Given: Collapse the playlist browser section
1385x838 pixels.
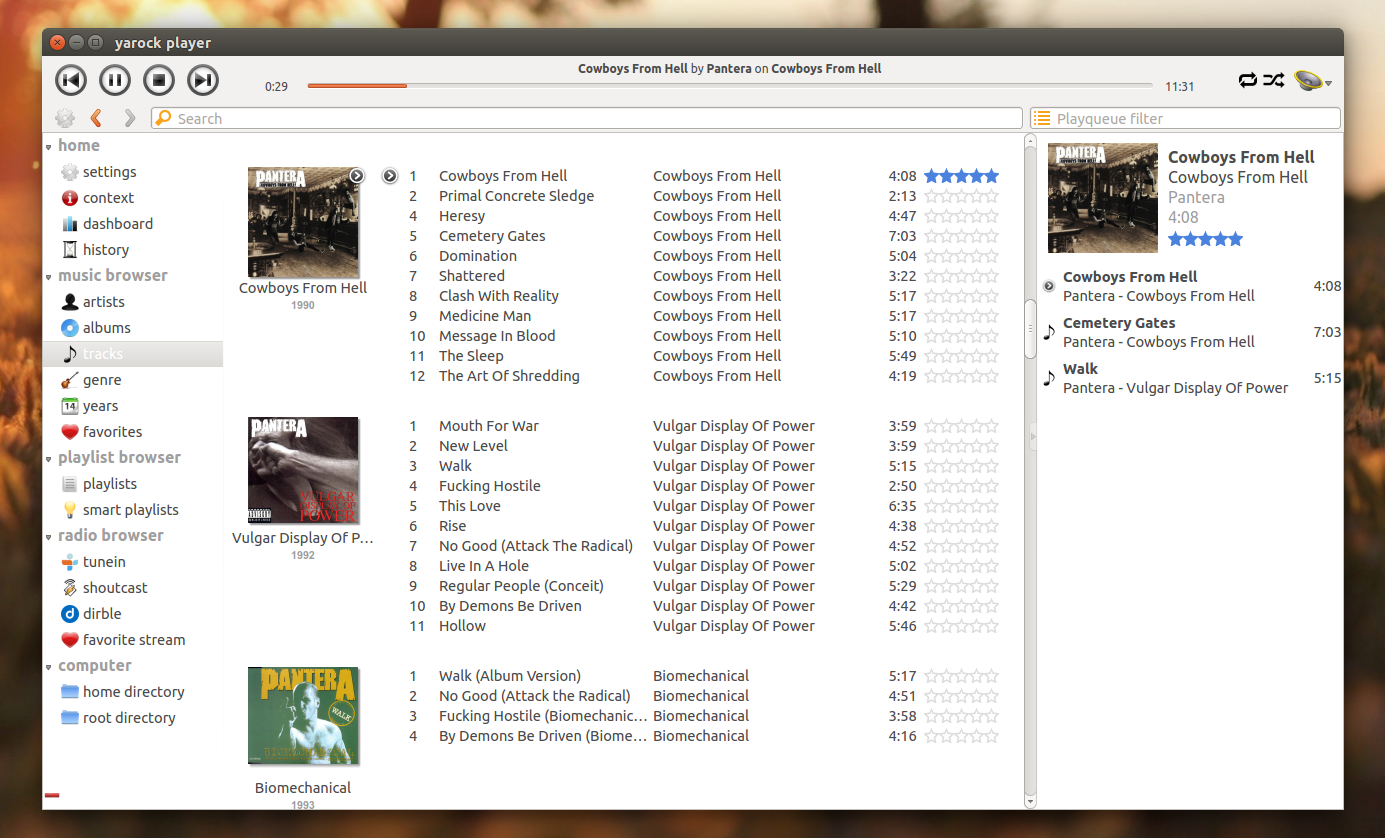Looking at the screenshot, I should [x=48, y=458].
